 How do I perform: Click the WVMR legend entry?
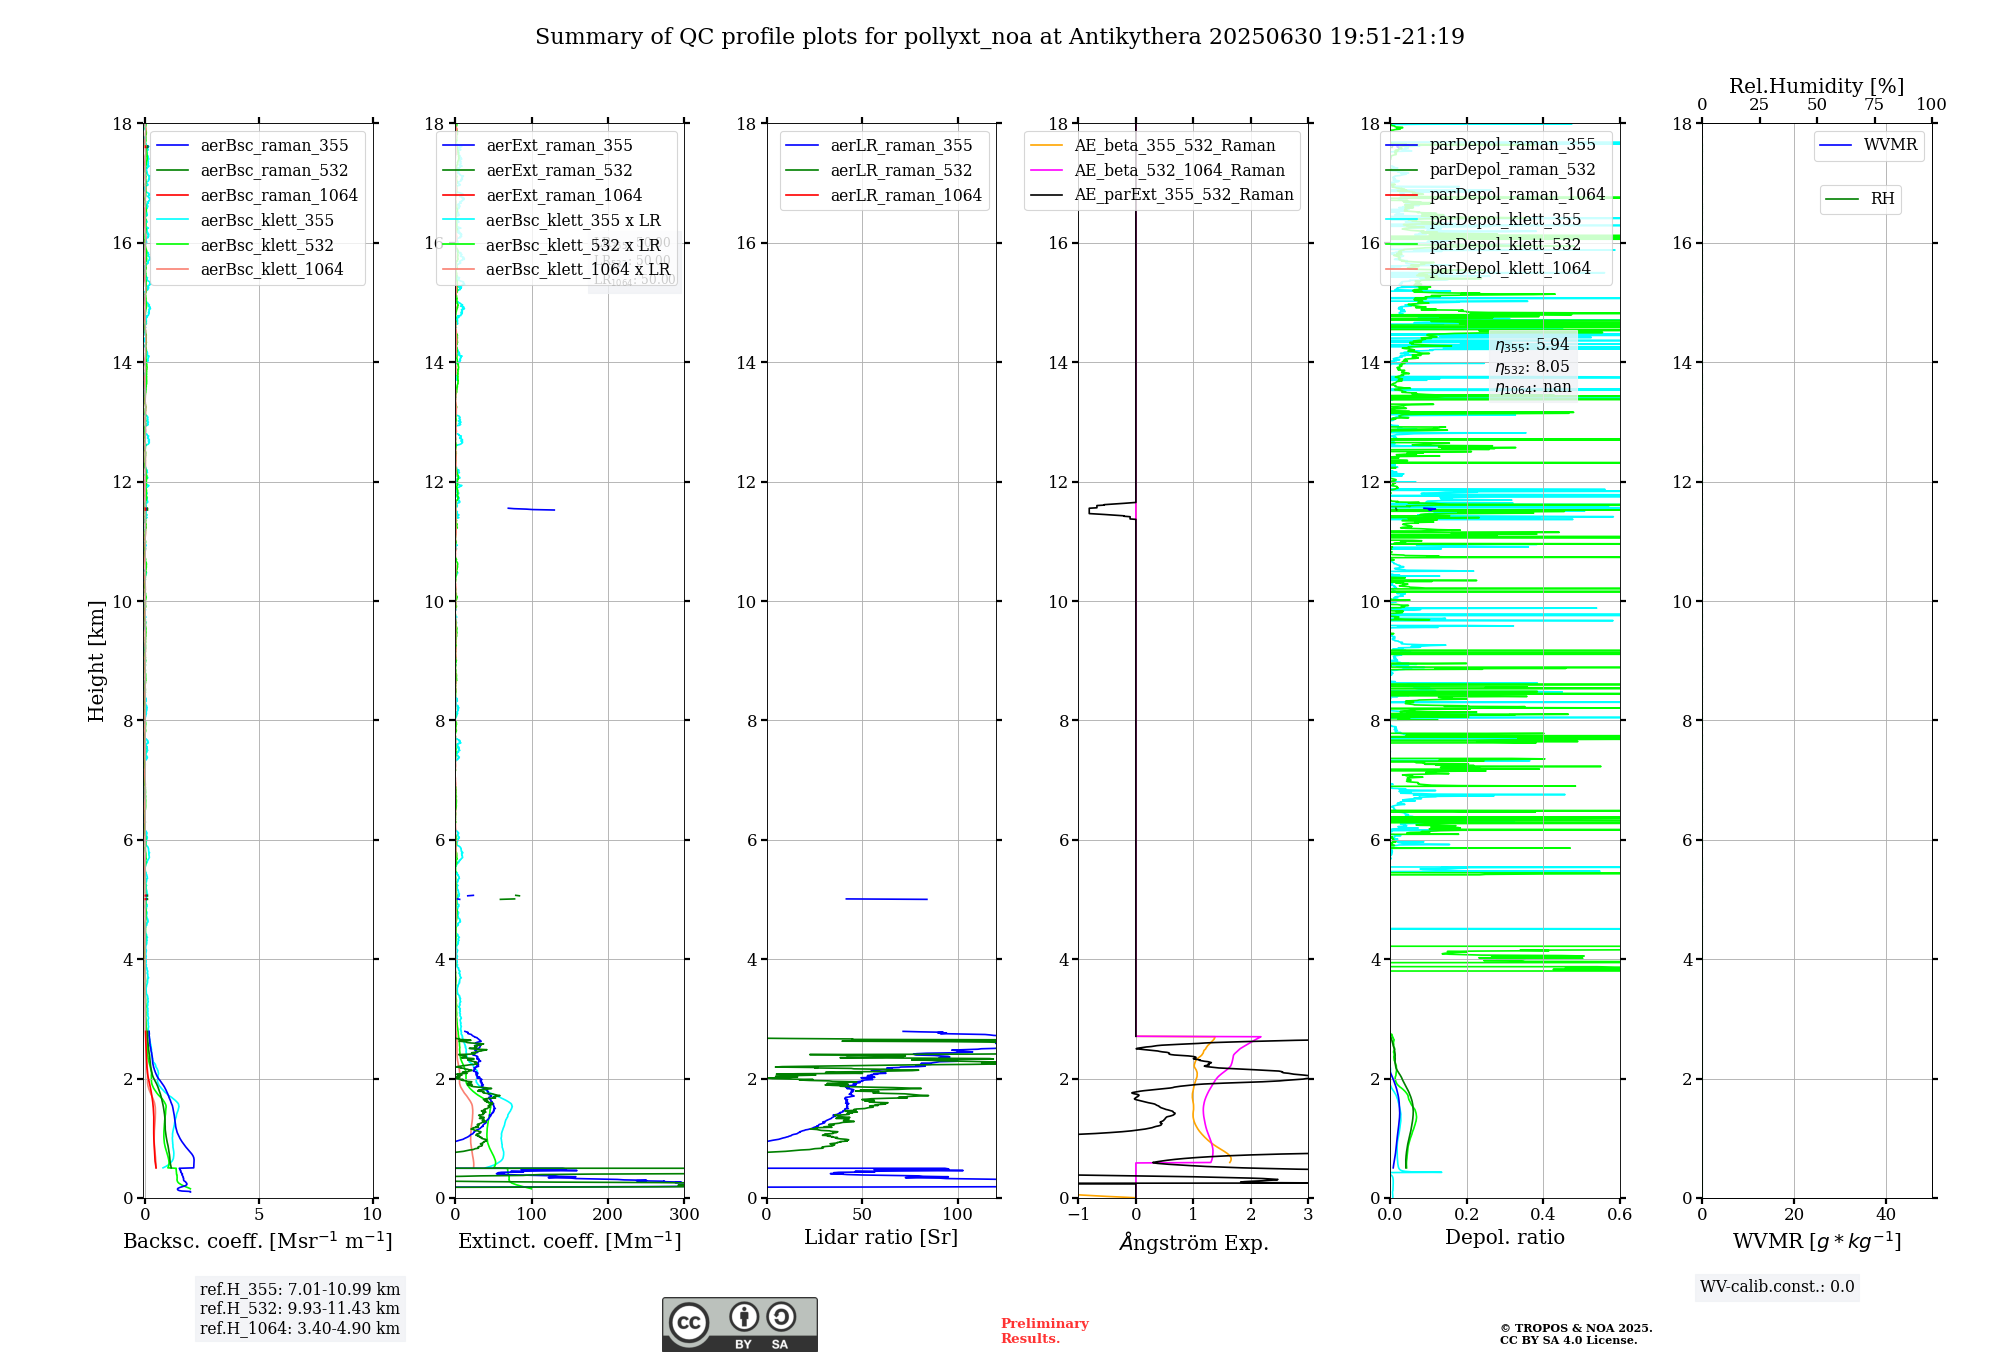point(1869,146)
